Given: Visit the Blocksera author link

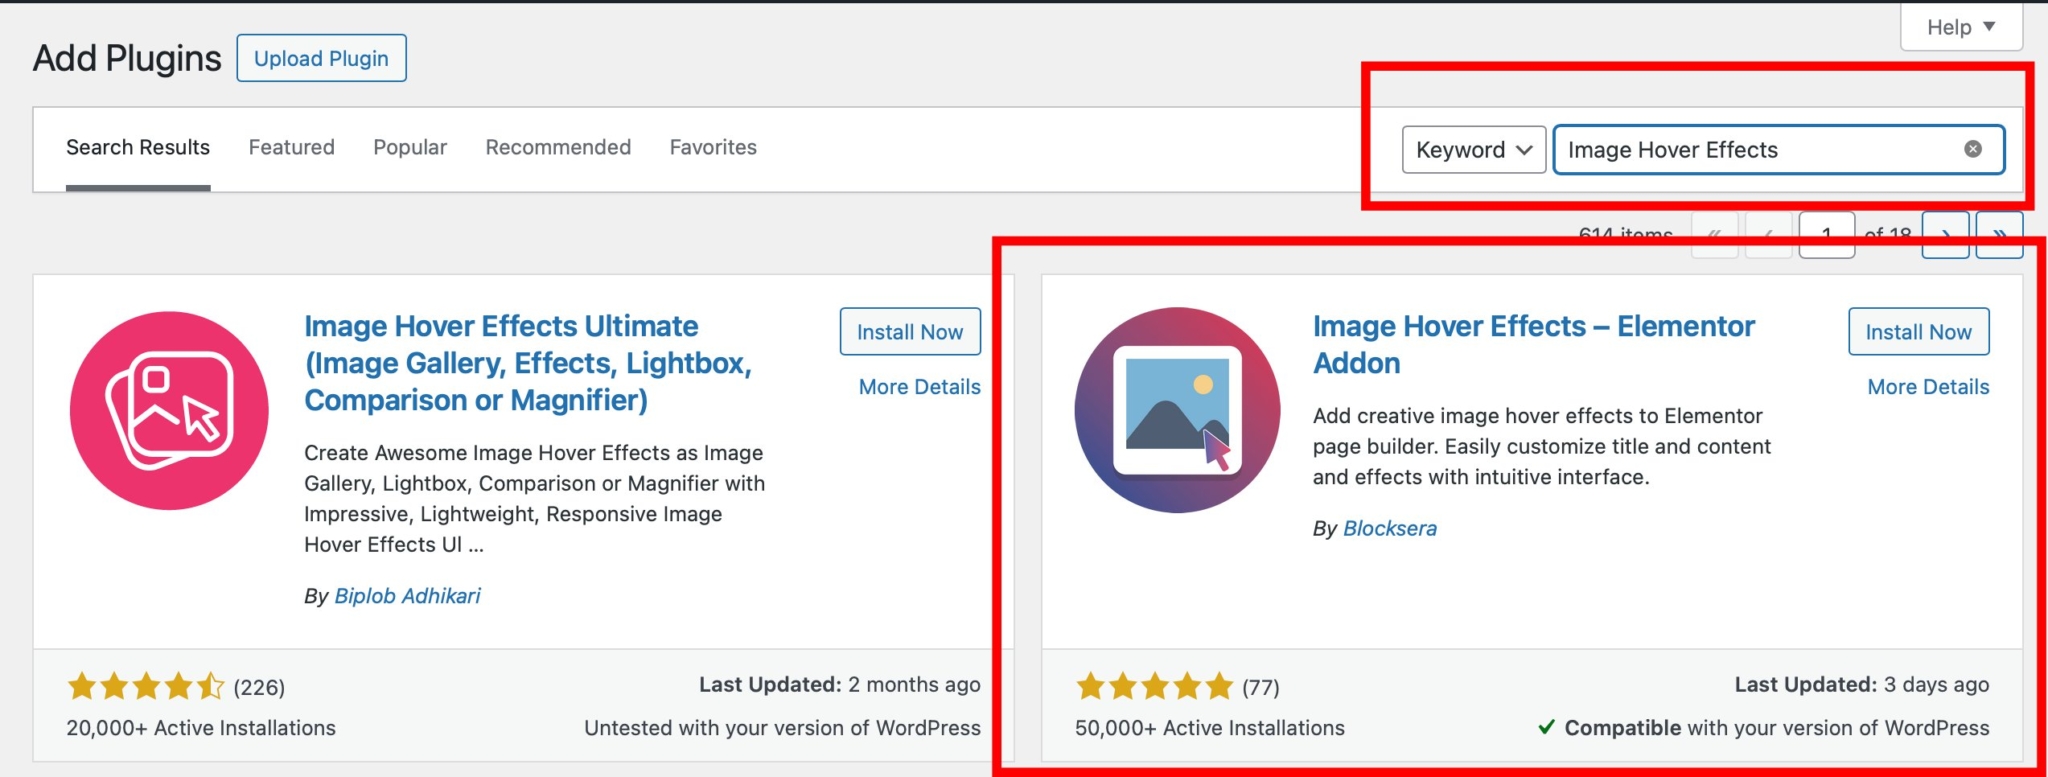Looking at the screenshot, I should click(1390, 528).
